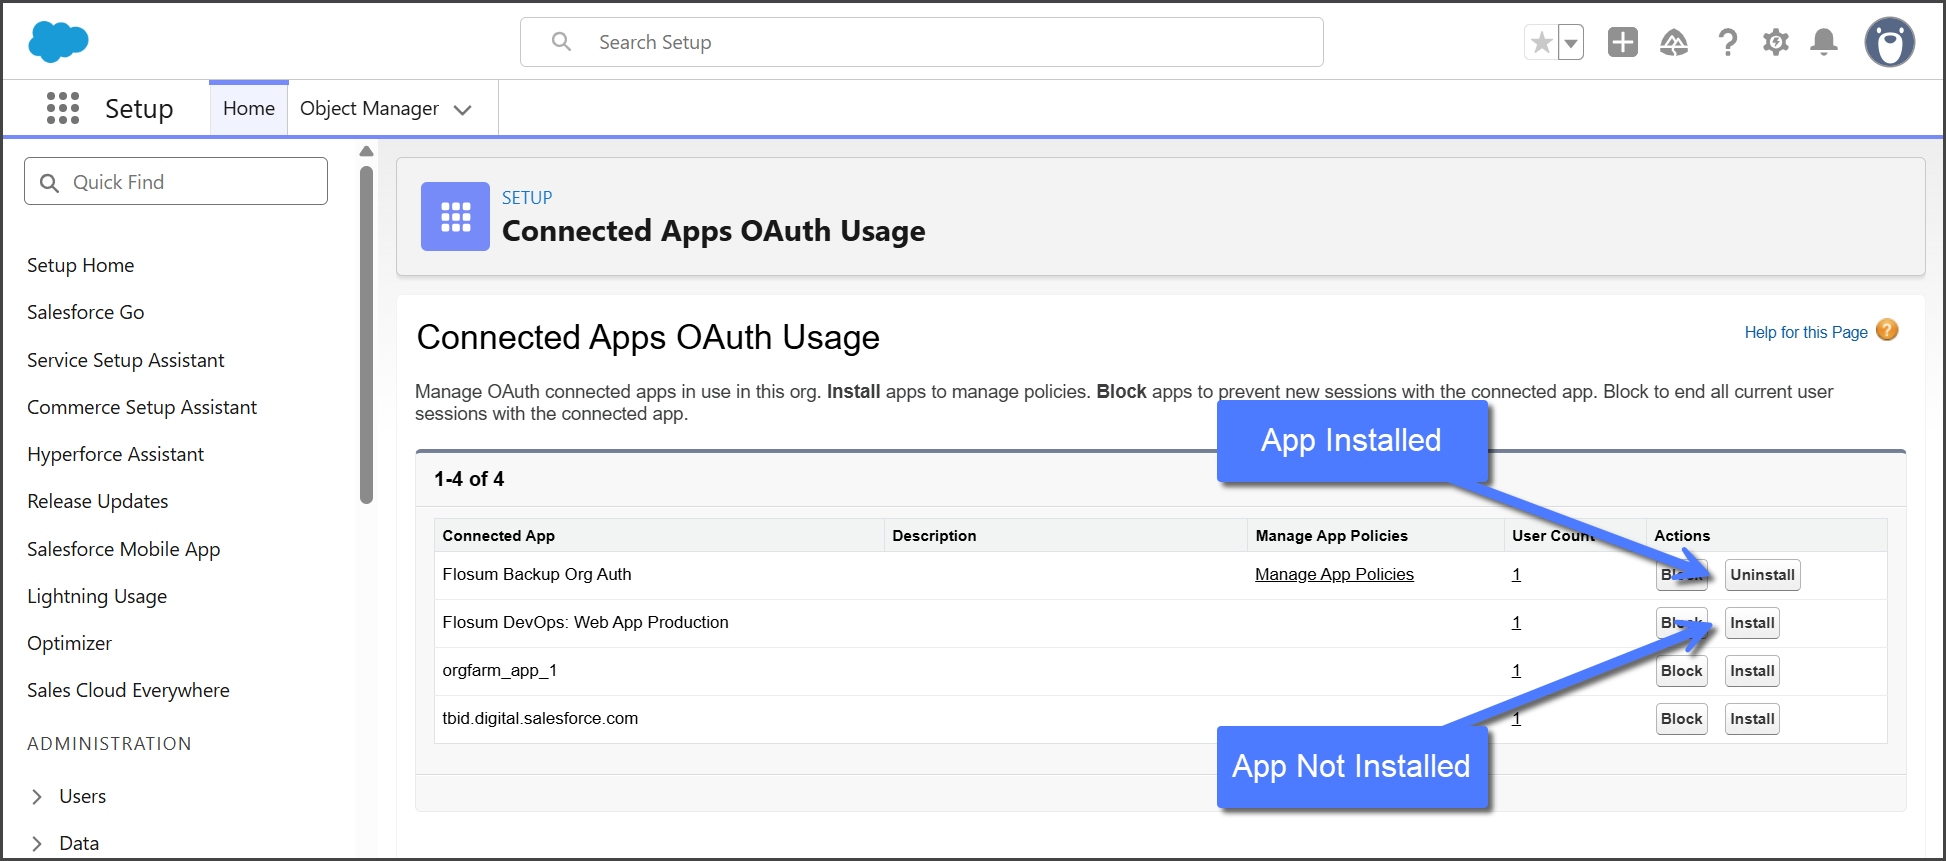Expand the favorites list dropdown arrow
This screenshot has width=1946, height=861.
click(1571, 43)
